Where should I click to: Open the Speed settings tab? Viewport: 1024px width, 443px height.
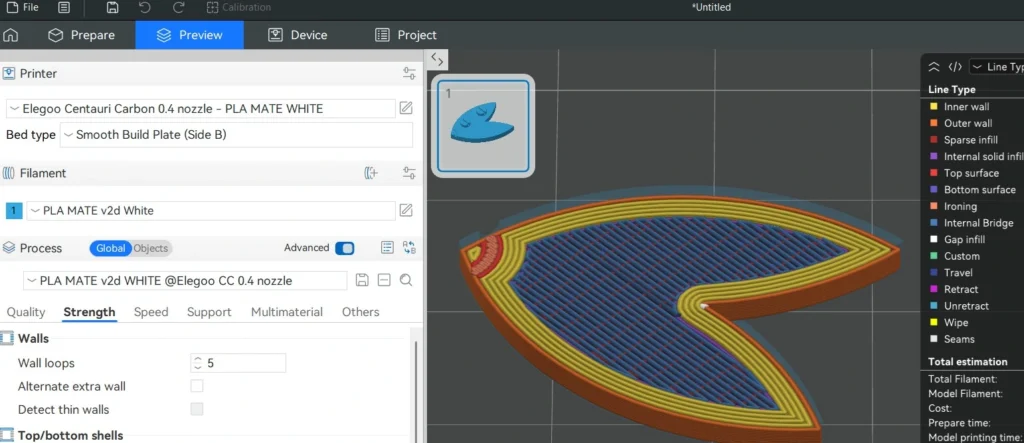(151, 312)
